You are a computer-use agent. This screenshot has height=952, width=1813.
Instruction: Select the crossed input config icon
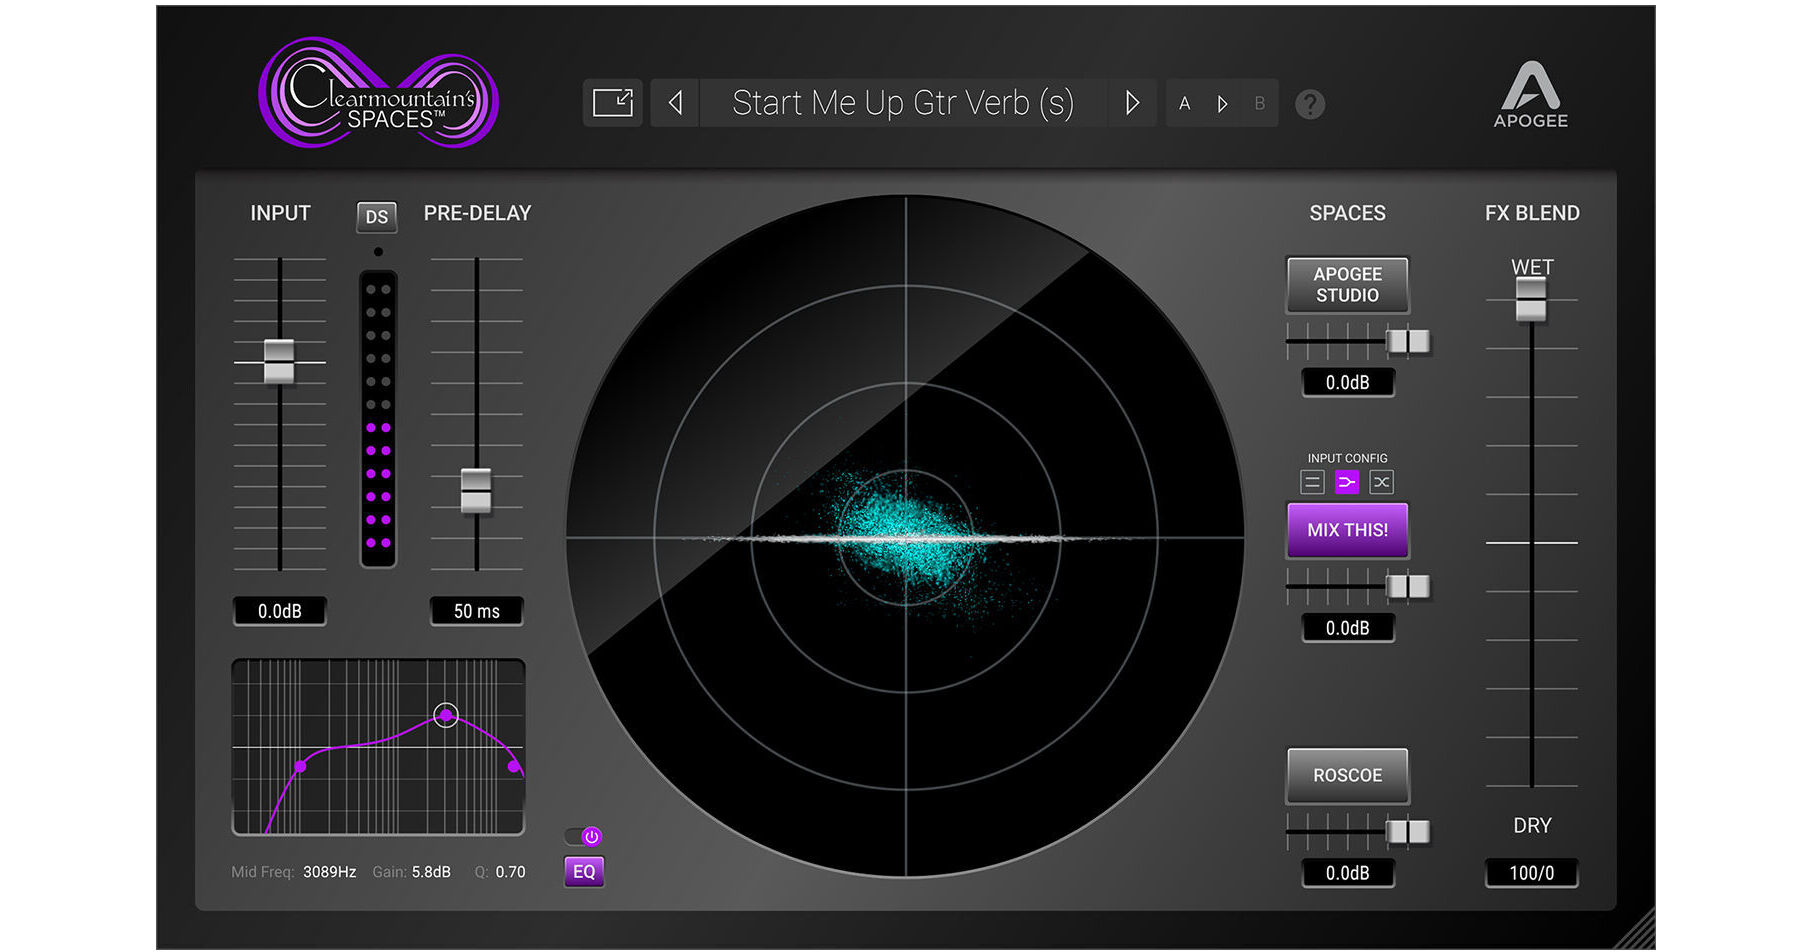[x=1381, y=482]
